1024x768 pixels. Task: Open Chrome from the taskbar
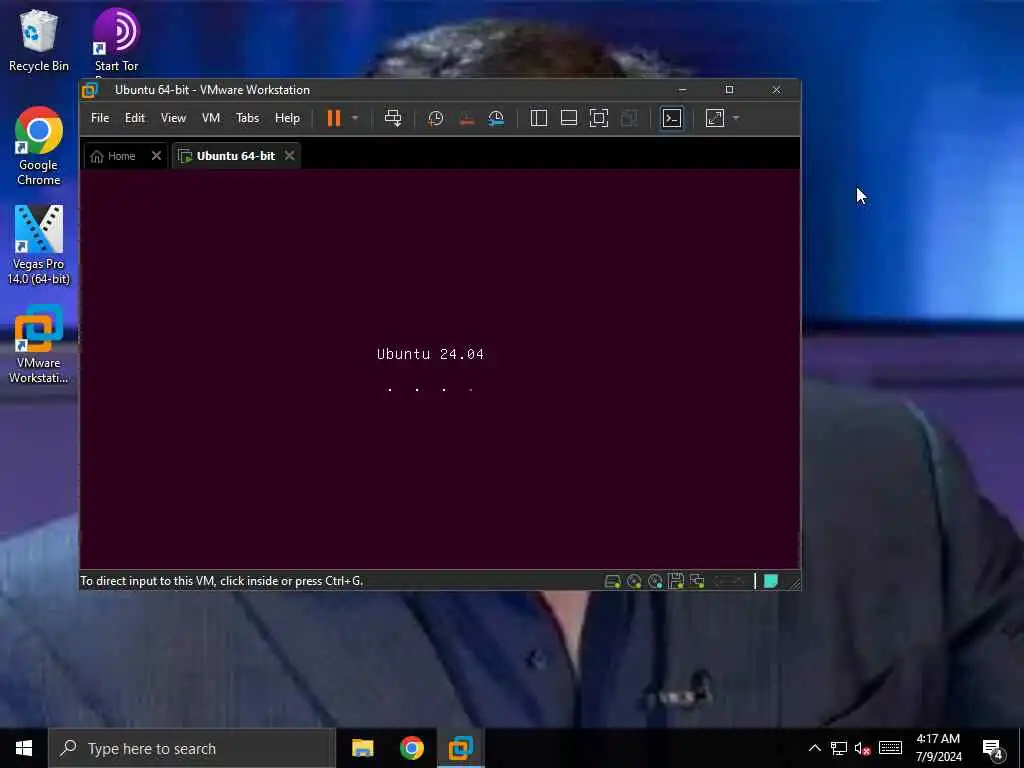click(x=412, y=748)
